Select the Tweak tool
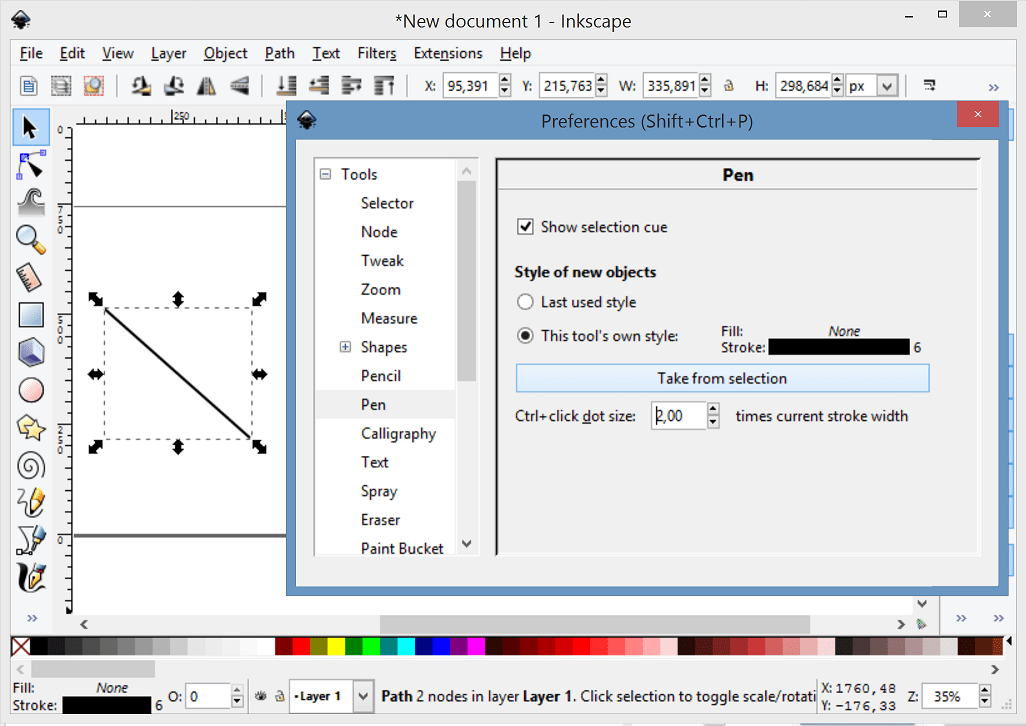The height and width of the screenshot is (726, 1026). point(30,202)
